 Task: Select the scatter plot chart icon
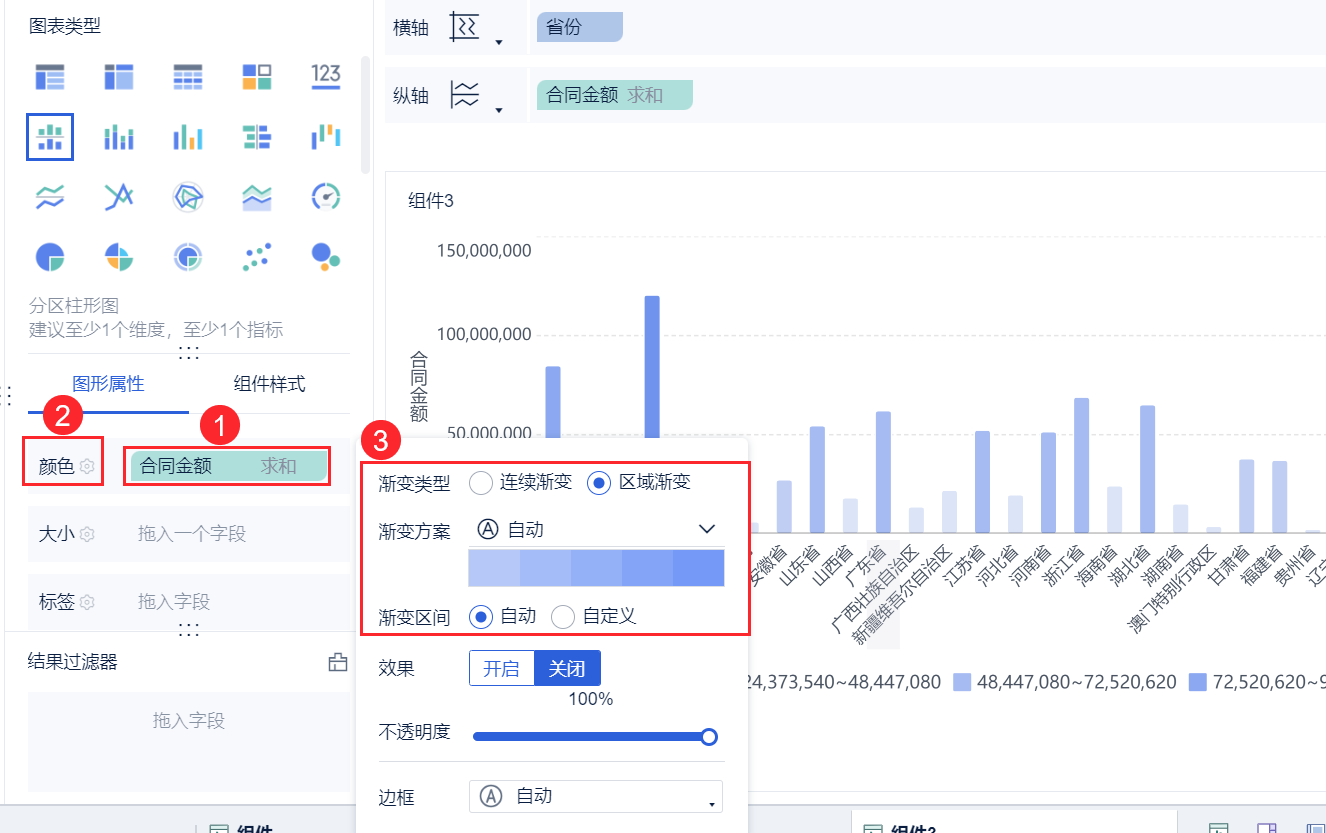(257, 257)
